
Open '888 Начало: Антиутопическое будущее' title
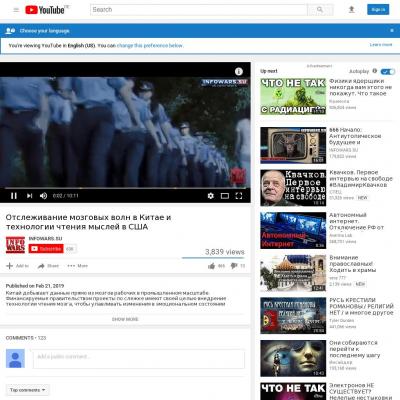[x=355, y=136]
